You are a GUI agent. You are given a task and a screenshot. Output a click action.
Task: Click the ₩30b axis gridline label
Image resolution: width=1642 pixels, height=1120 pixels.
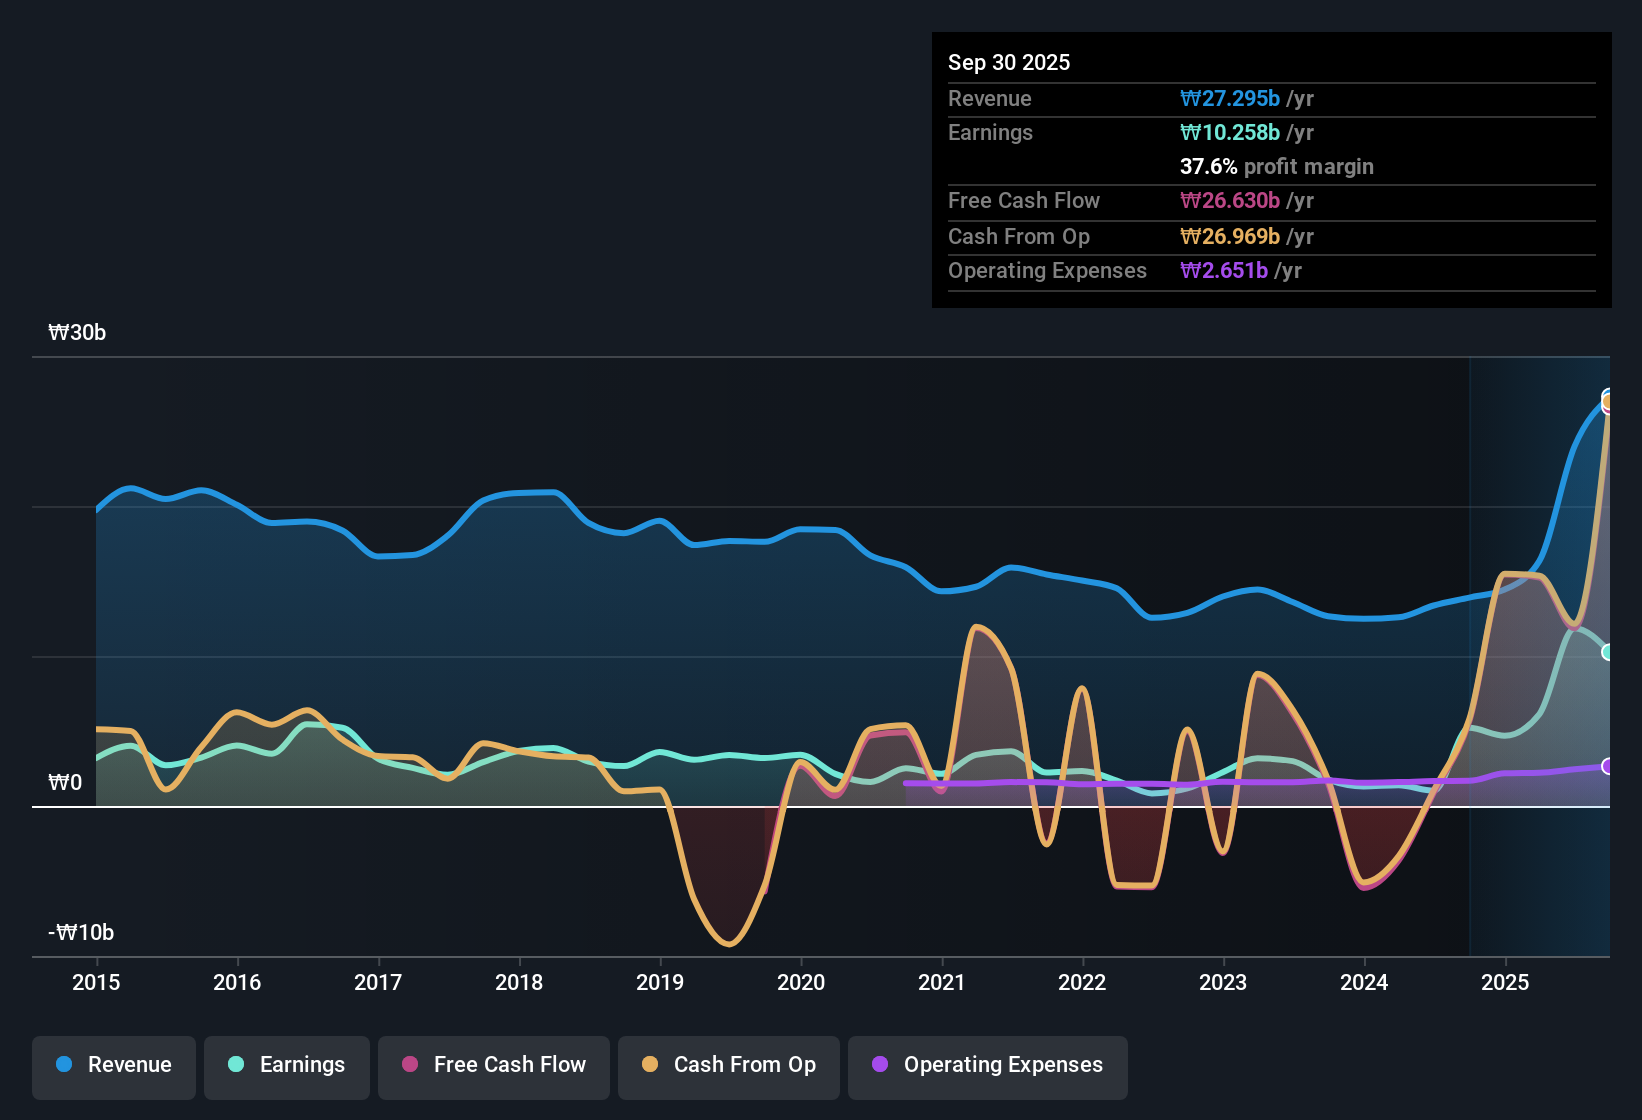point(77,333)
